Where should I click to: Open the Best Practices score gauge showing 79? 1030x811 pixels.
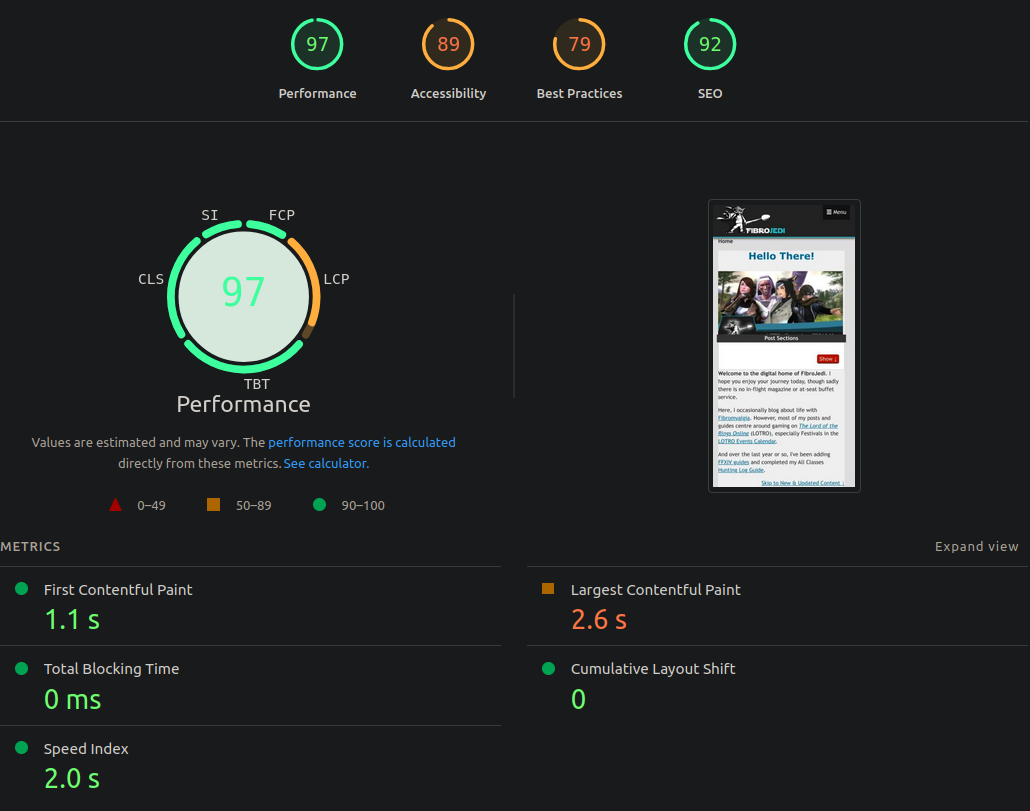coord(579,44)
